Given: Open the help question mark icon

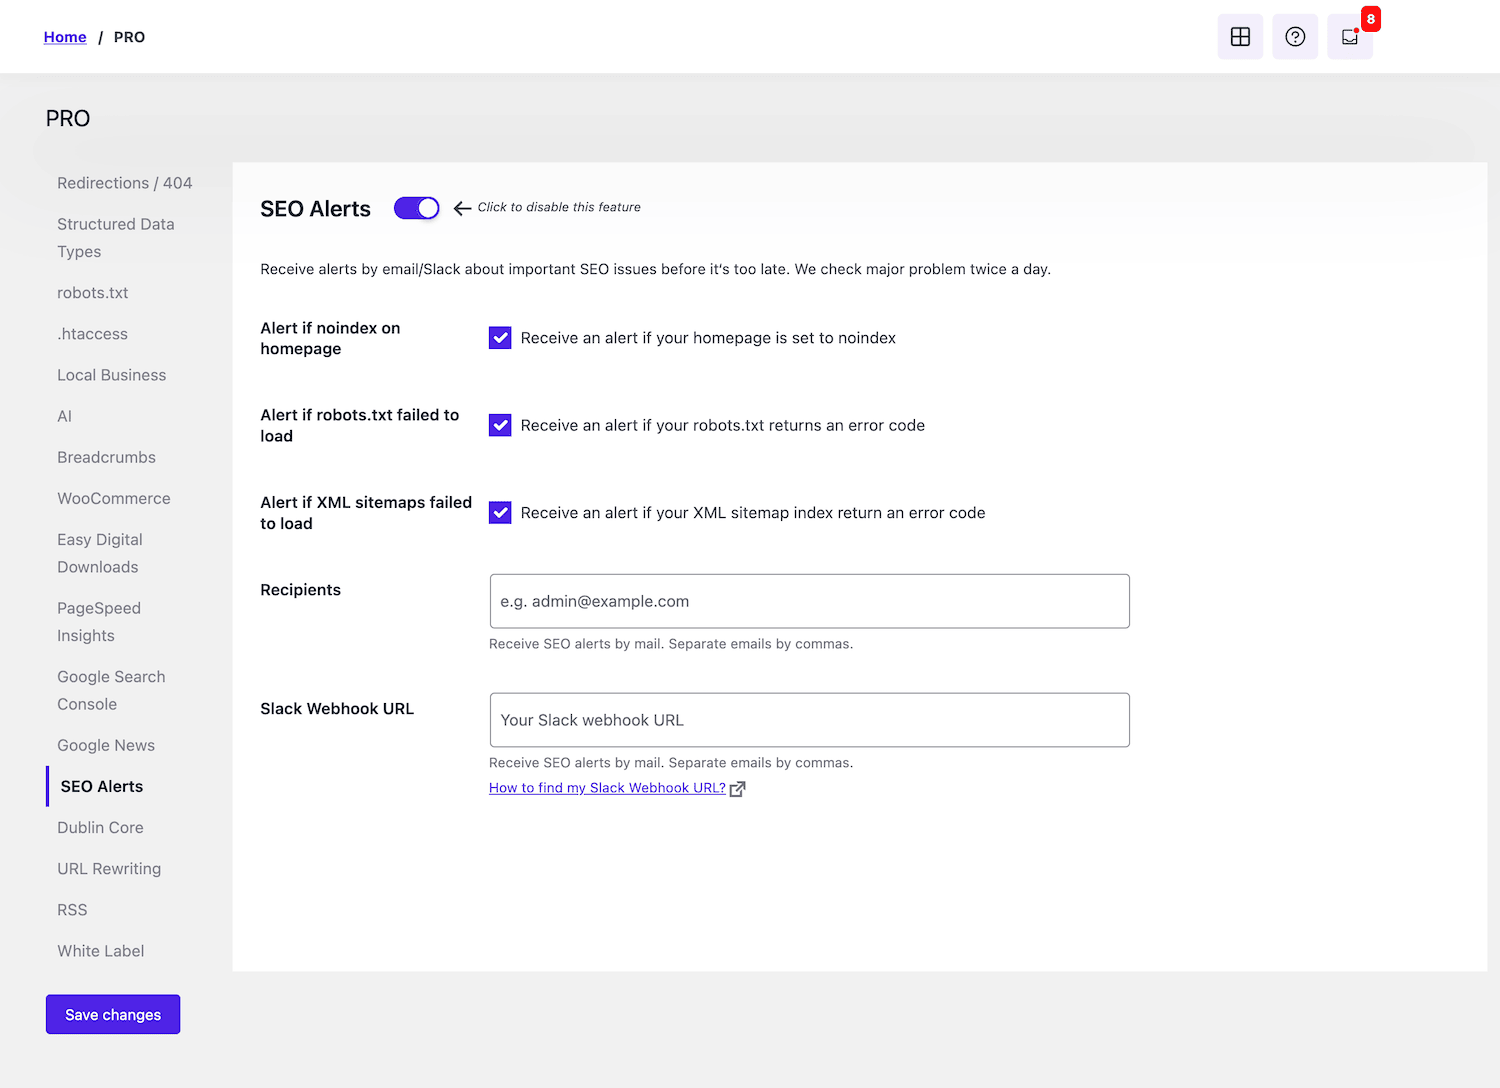Looking at the screenshot, I should tap(1295, 37).
